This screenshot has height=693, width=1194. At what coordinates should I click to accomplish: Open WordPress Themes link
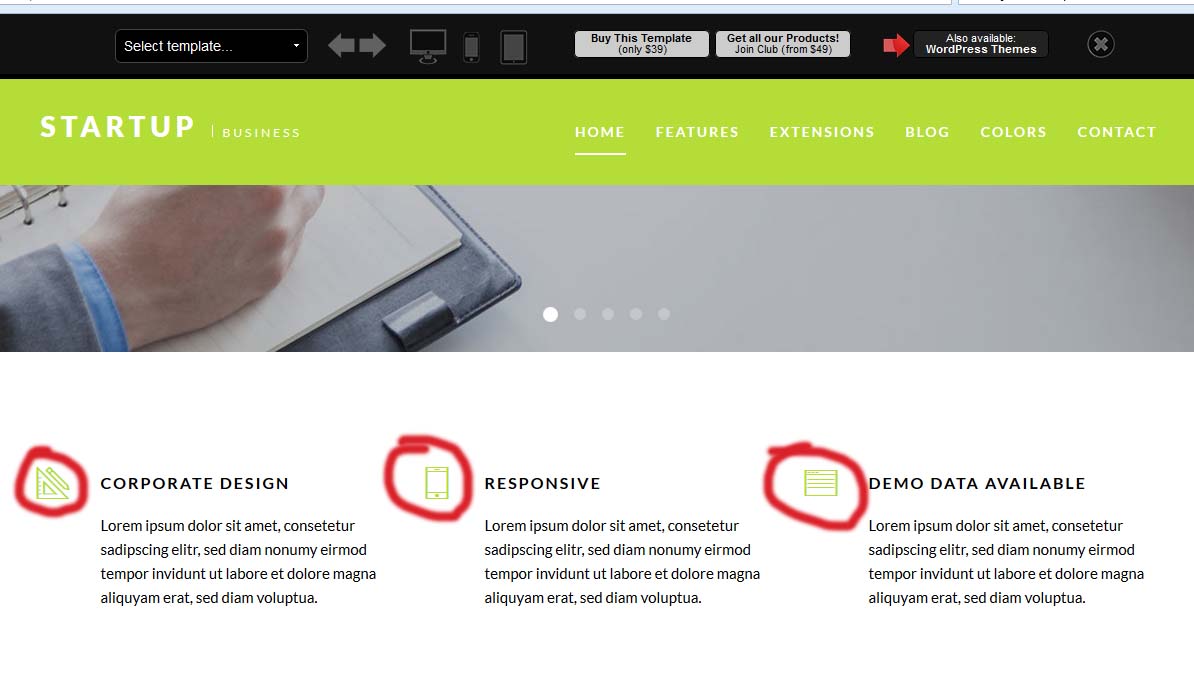click(x=981, y=43)
